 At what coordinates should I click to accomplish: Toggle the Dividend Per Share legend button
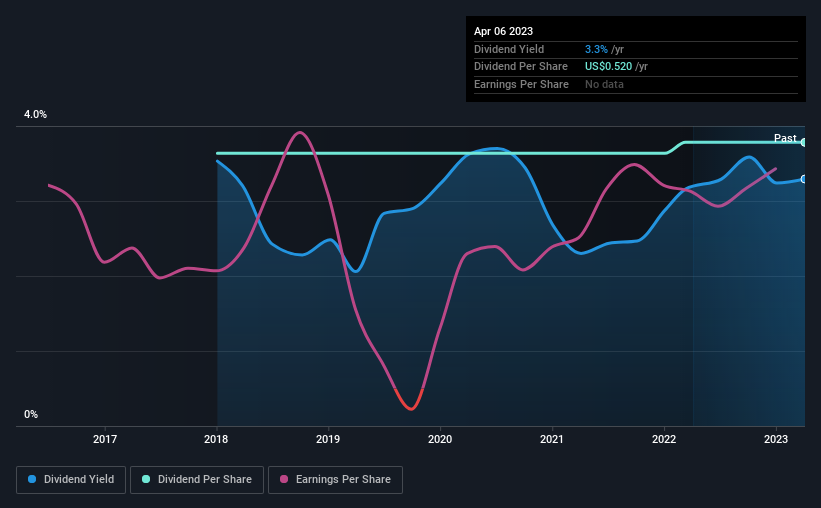[197, 480]
